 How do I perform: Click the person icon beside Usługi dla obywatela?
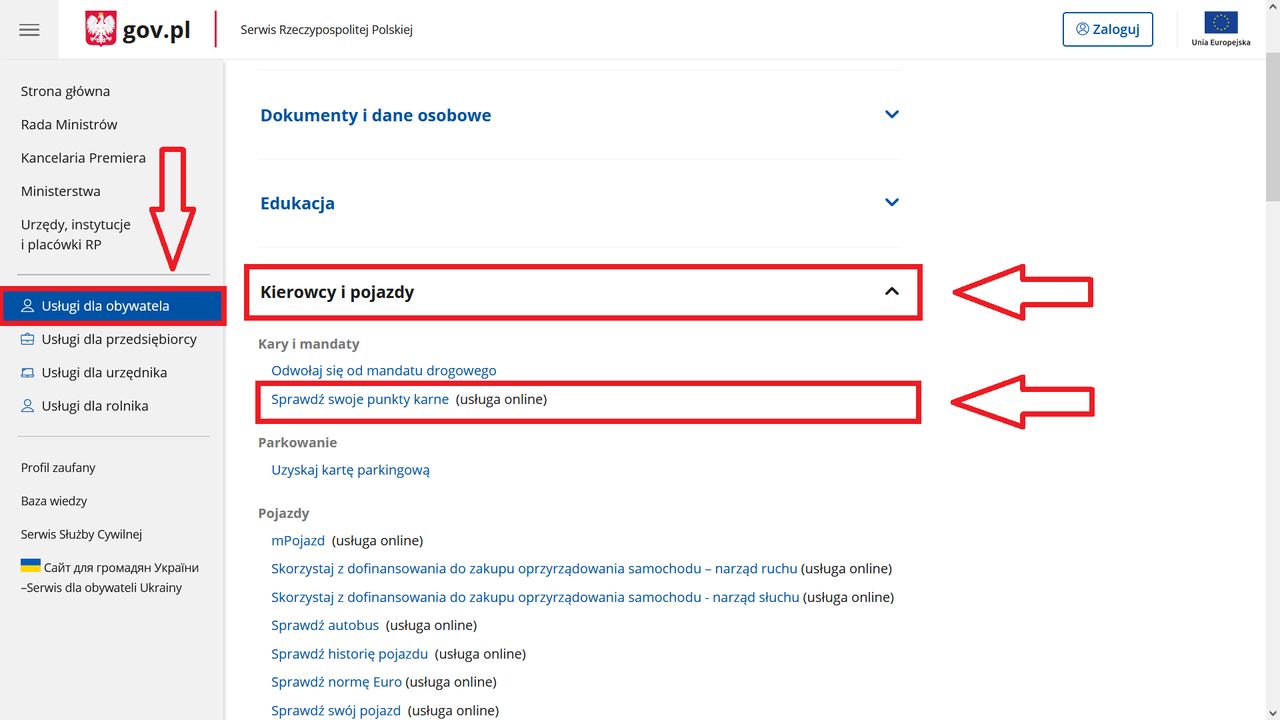click(x=28, y=306)
